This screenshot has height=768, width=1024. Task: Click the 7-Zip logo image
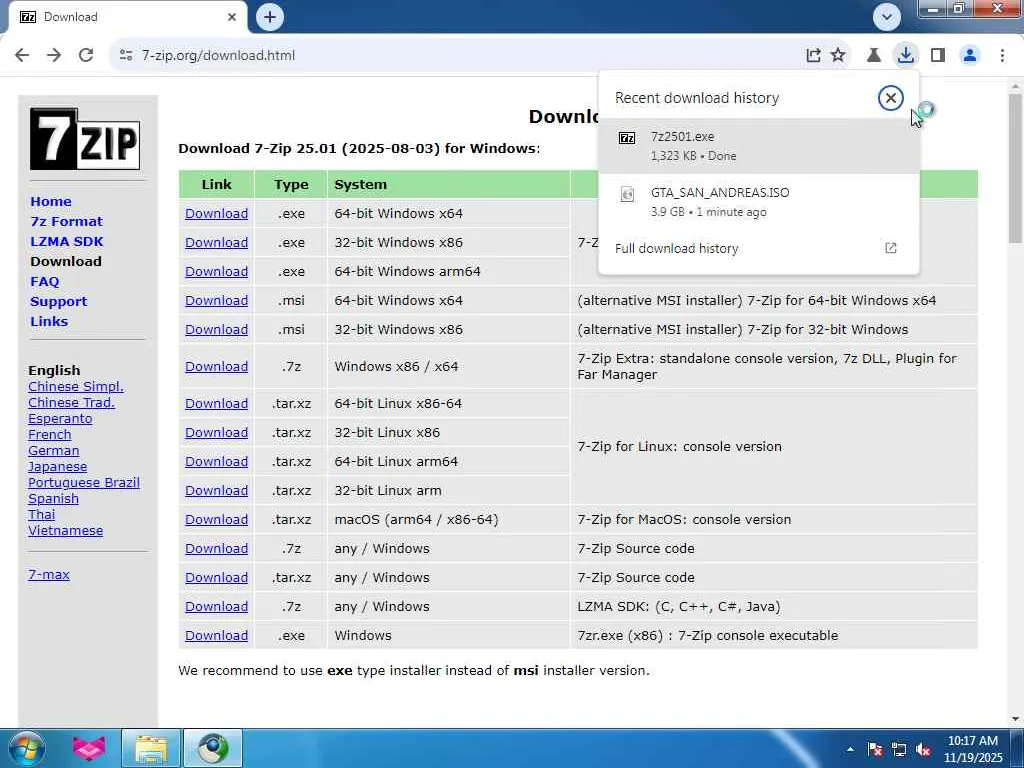click(x=85, y=139)
